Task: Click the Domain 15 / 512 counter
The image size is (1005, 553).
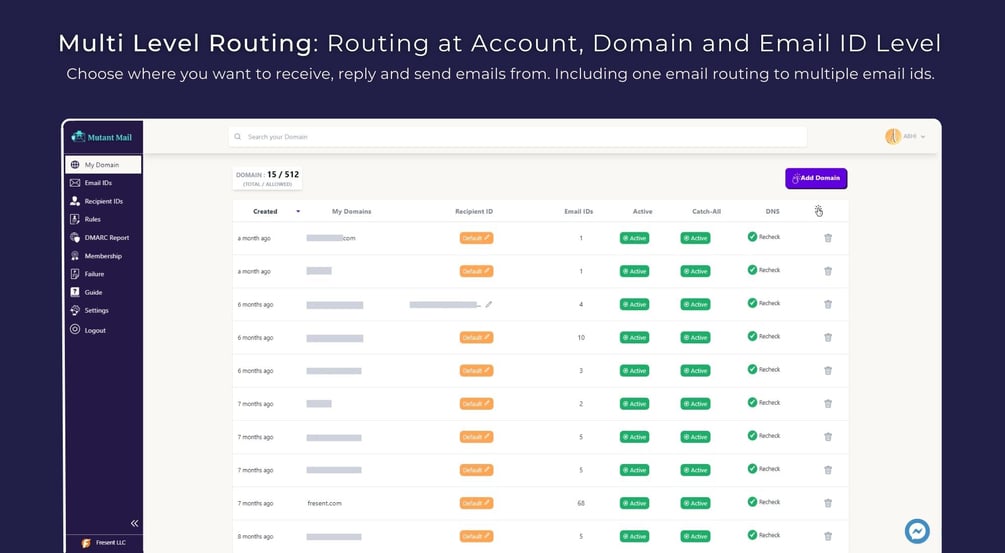Action: (x=267, y=178)
